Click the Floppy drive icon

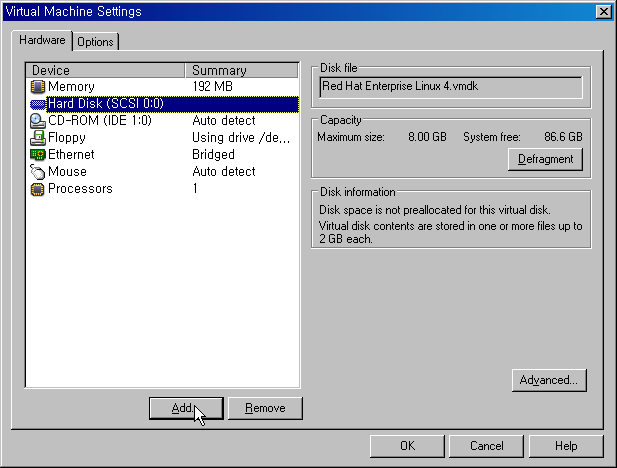38,138
